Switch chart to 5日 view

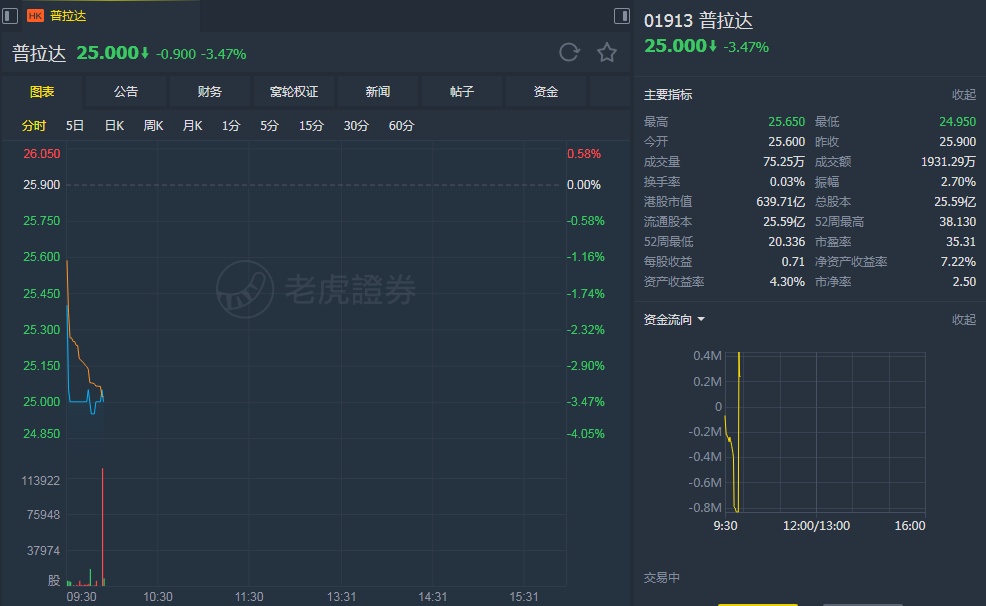click(75, 126)
